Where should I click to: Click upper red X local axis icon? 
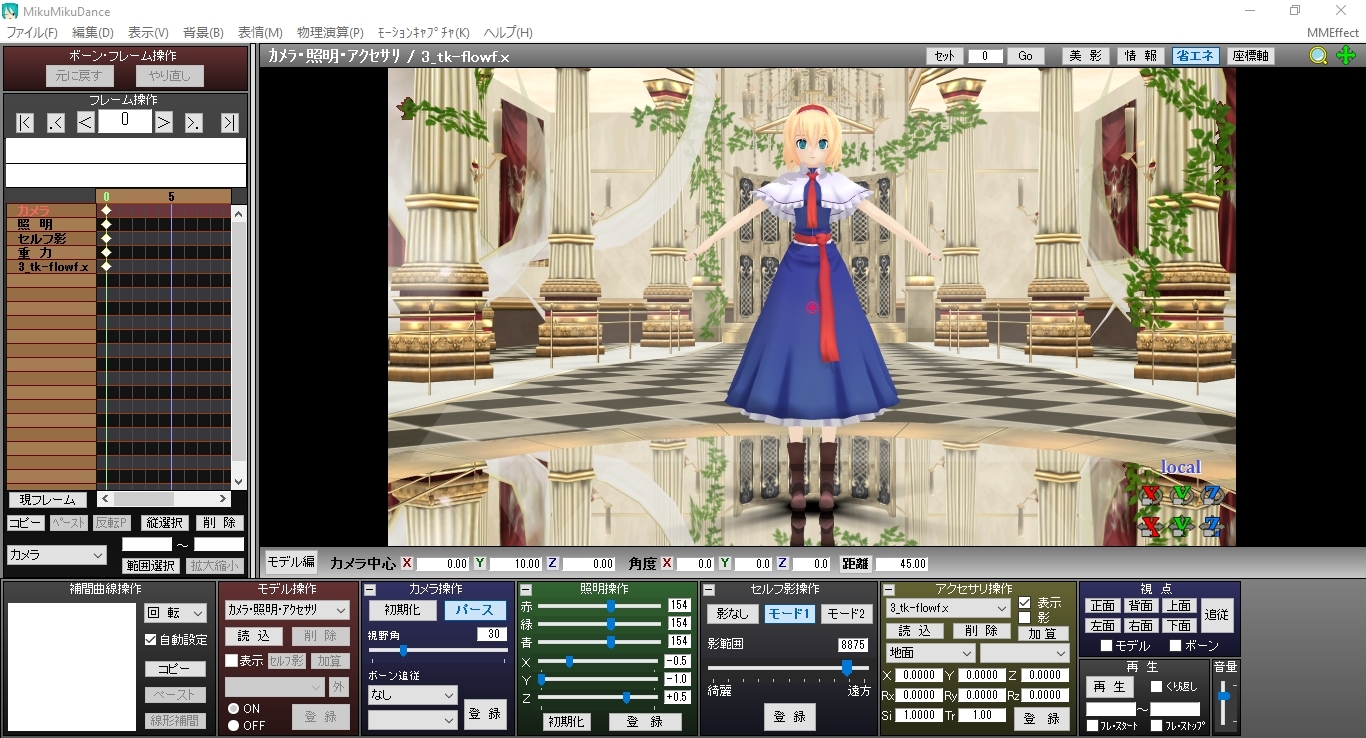1151,493
